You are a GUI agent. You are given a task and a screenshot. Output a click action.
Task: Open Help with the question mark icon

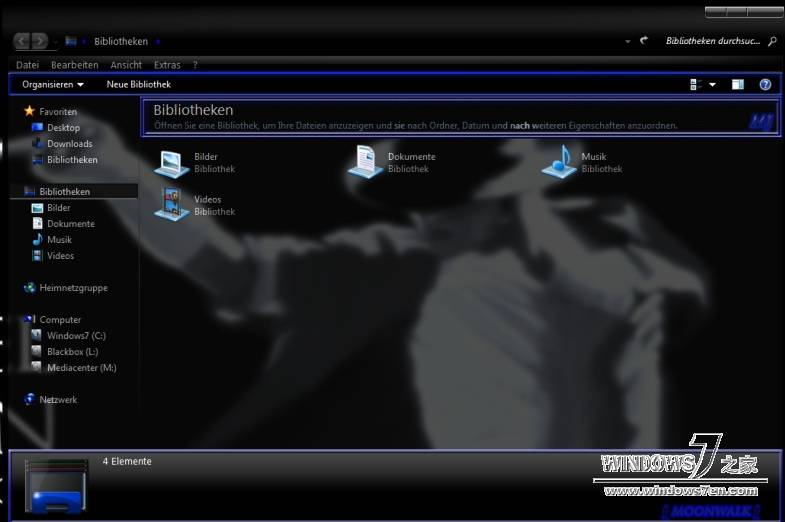point(765,85)
